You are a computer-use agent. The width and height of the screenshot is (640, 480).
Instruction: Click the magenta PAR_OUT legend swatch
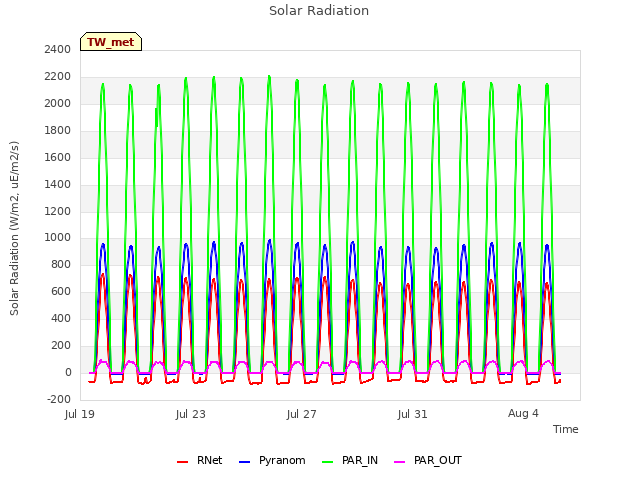pyautogui.click(x=400, y=462)
